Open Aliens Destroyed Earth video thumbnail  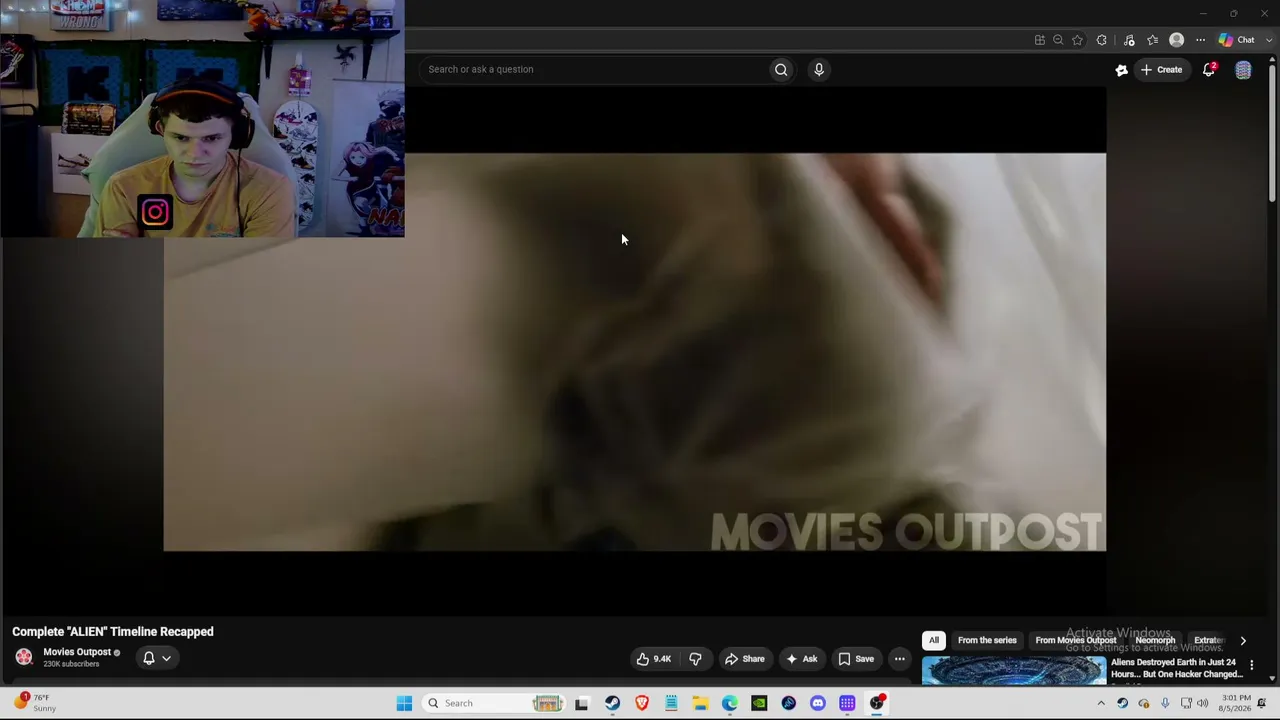[1014, 670]
